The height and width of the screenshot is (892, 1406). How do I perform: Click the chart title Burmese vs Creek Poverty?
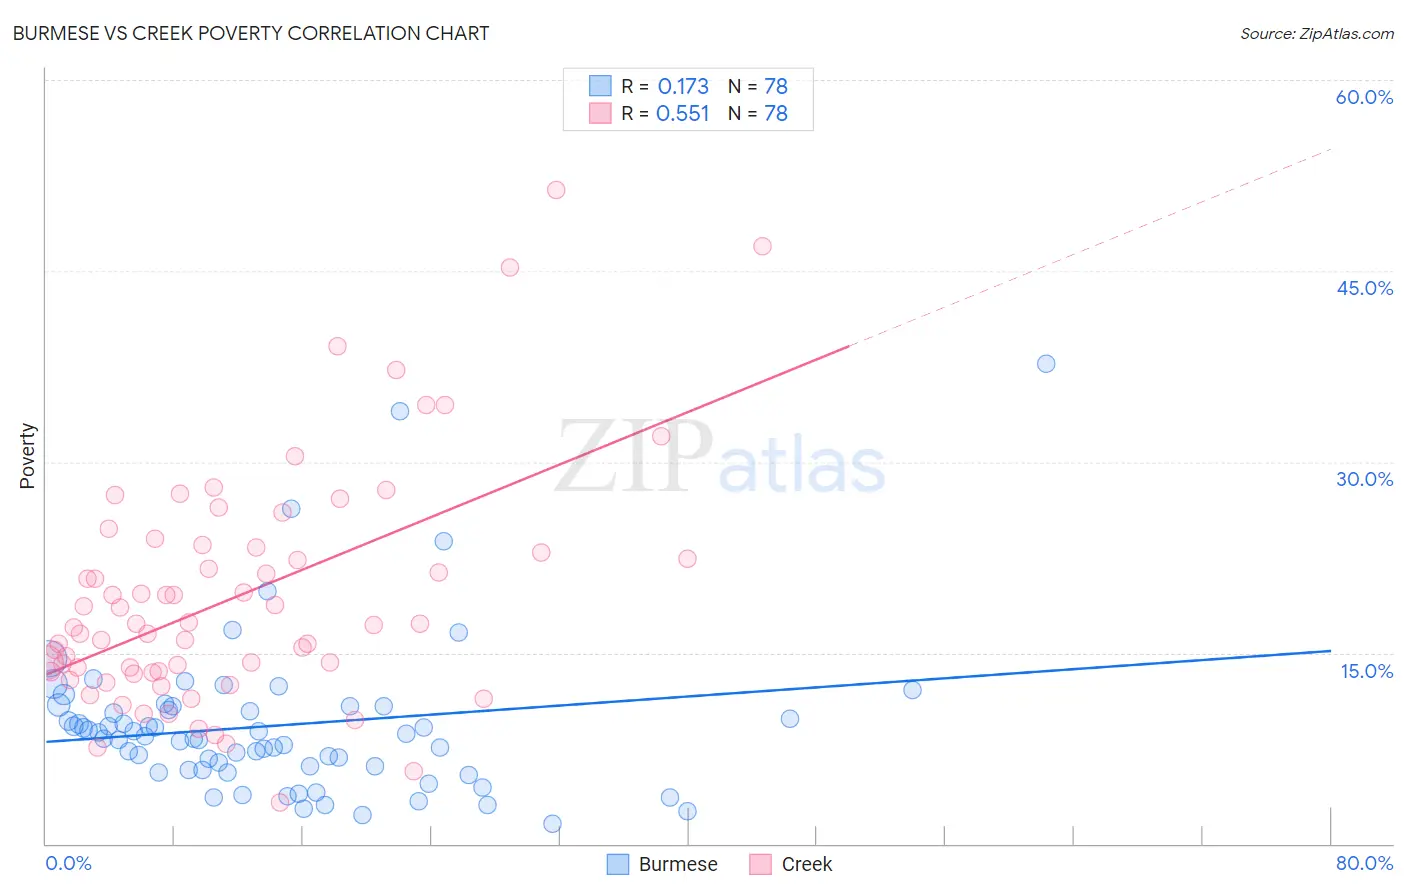pyautogui.click(x=251, y=33)
